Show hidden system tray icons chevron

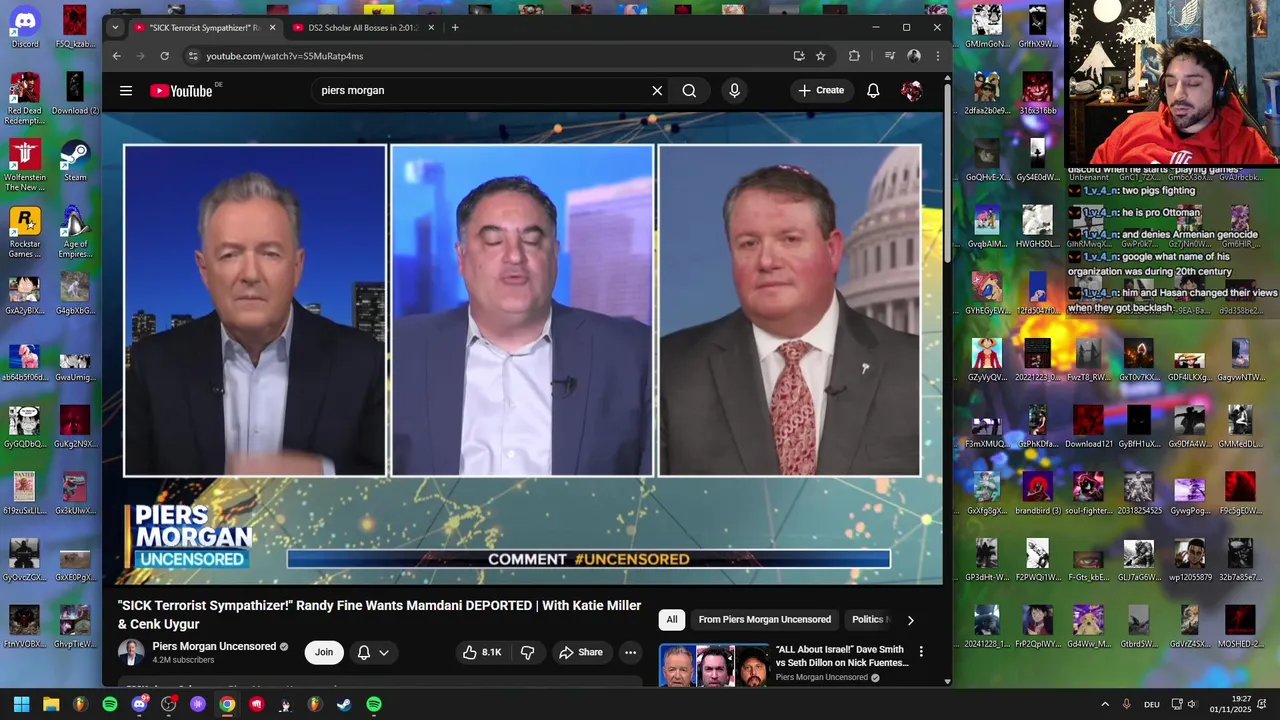click(1105, 704)
